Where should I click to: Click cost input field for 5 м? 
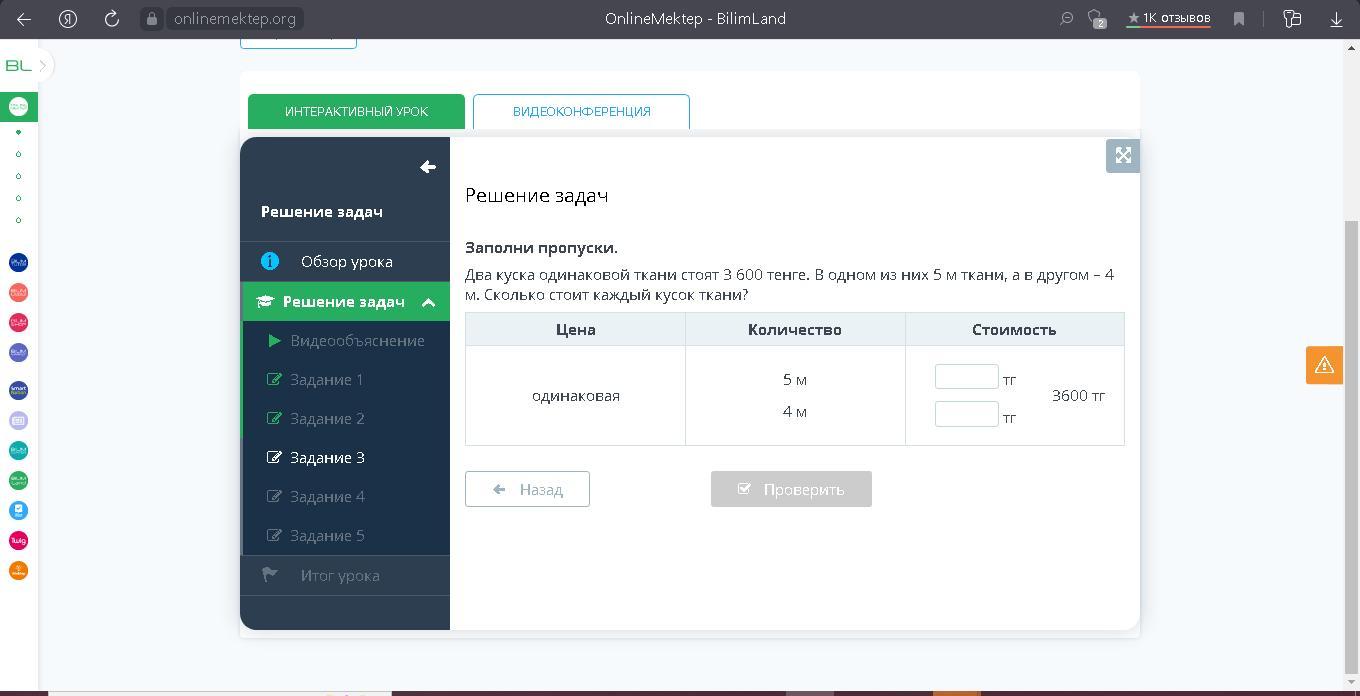[966, 376]
